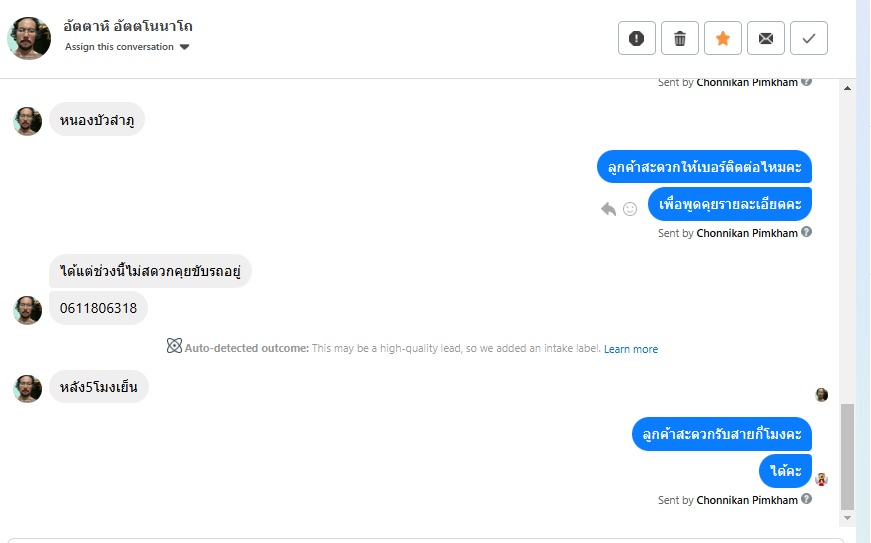The image size is (871, 543).
Task: Click the conversation scrollbar thumb
Action: (848, 456)
